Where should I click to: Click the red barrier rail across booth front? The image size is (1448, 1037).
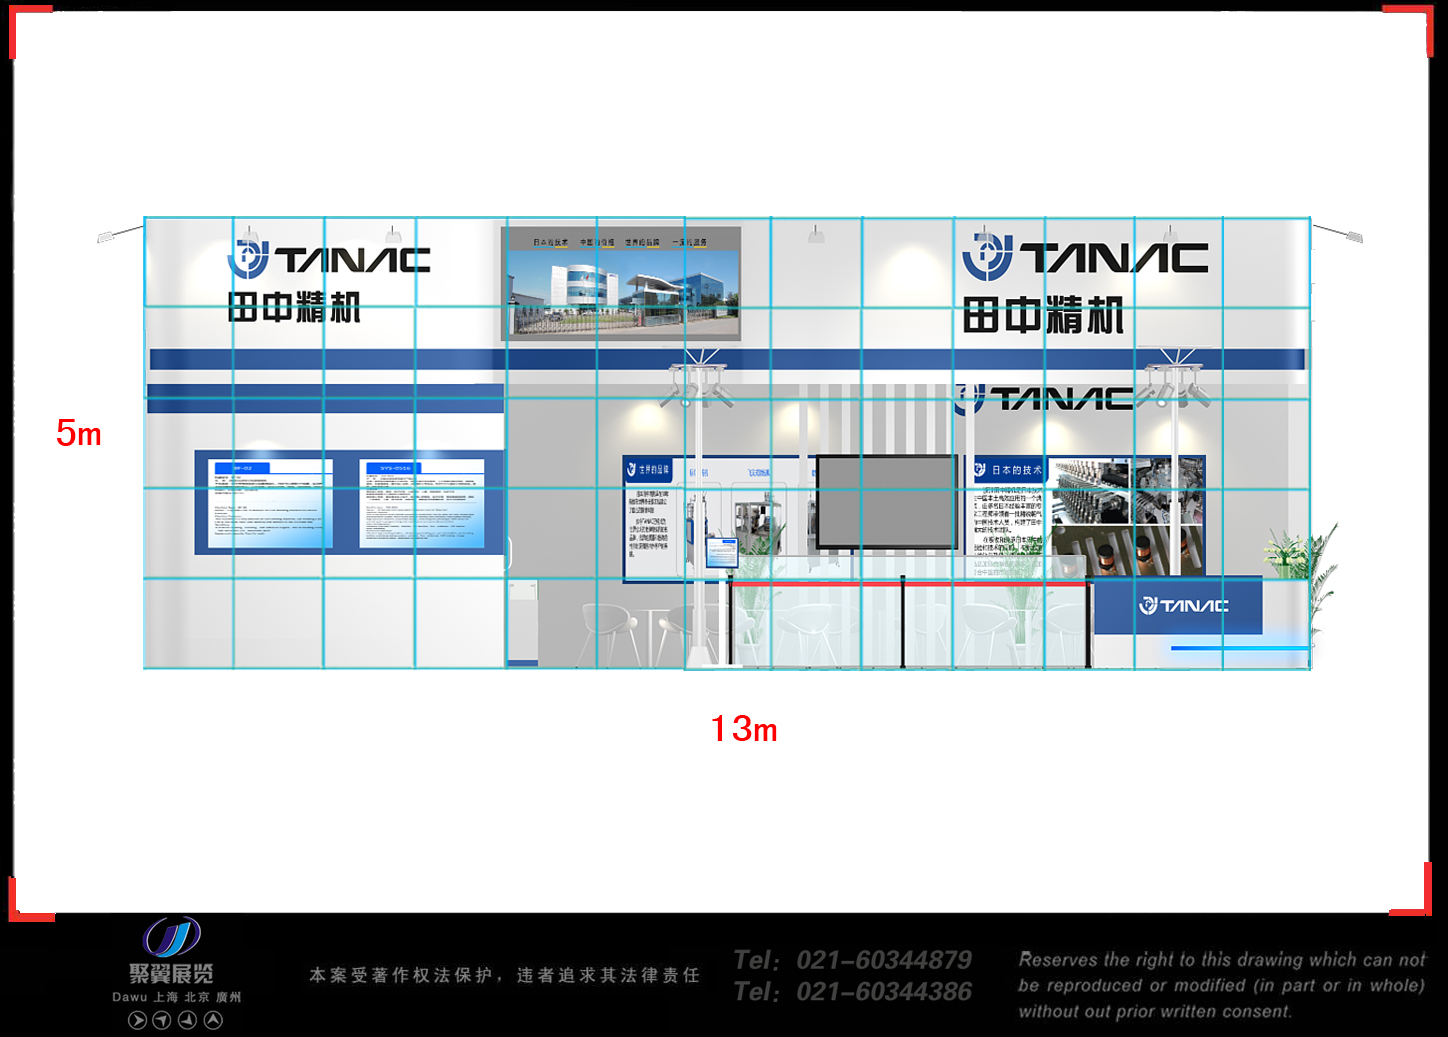coord(910,584)
